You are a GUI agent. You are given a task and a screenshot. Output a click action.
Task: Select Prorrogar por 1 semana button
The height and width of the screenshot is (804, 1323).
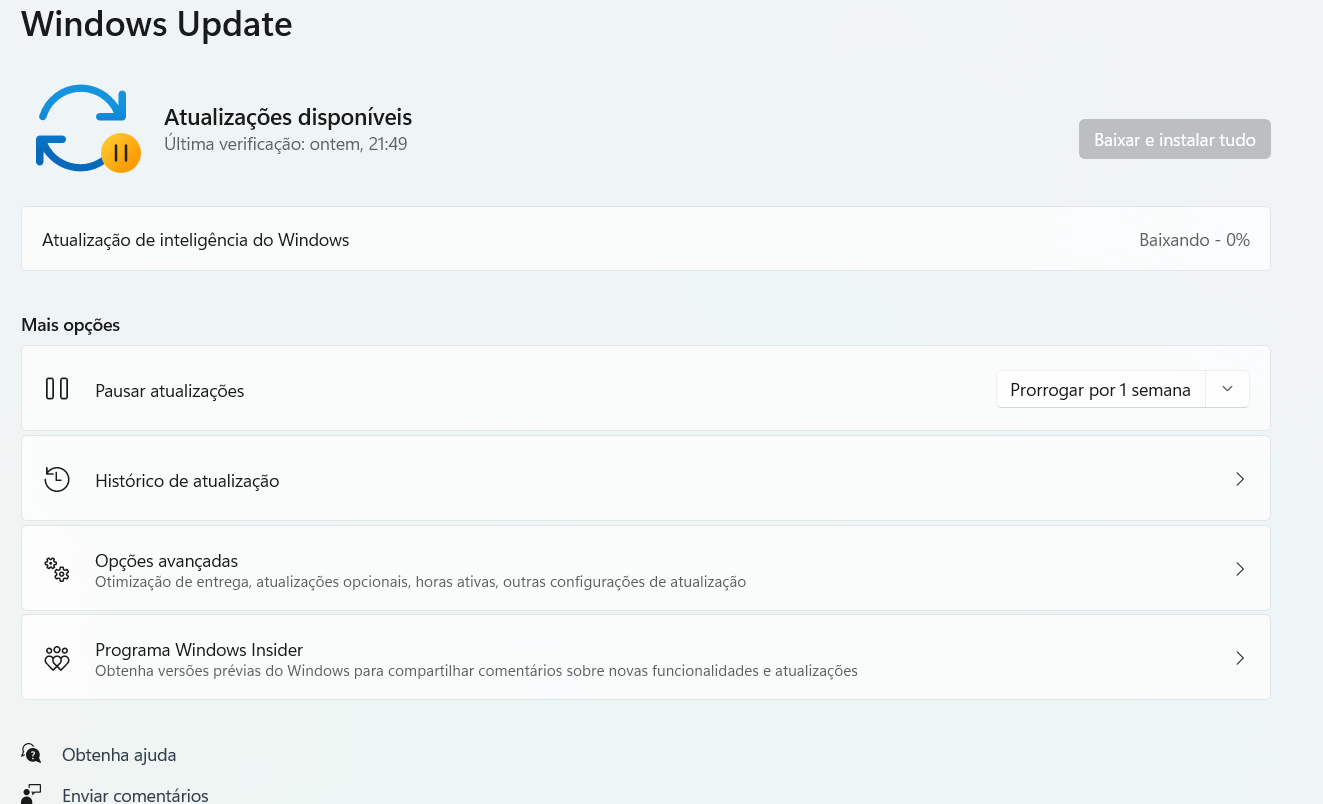(1100, 389)
